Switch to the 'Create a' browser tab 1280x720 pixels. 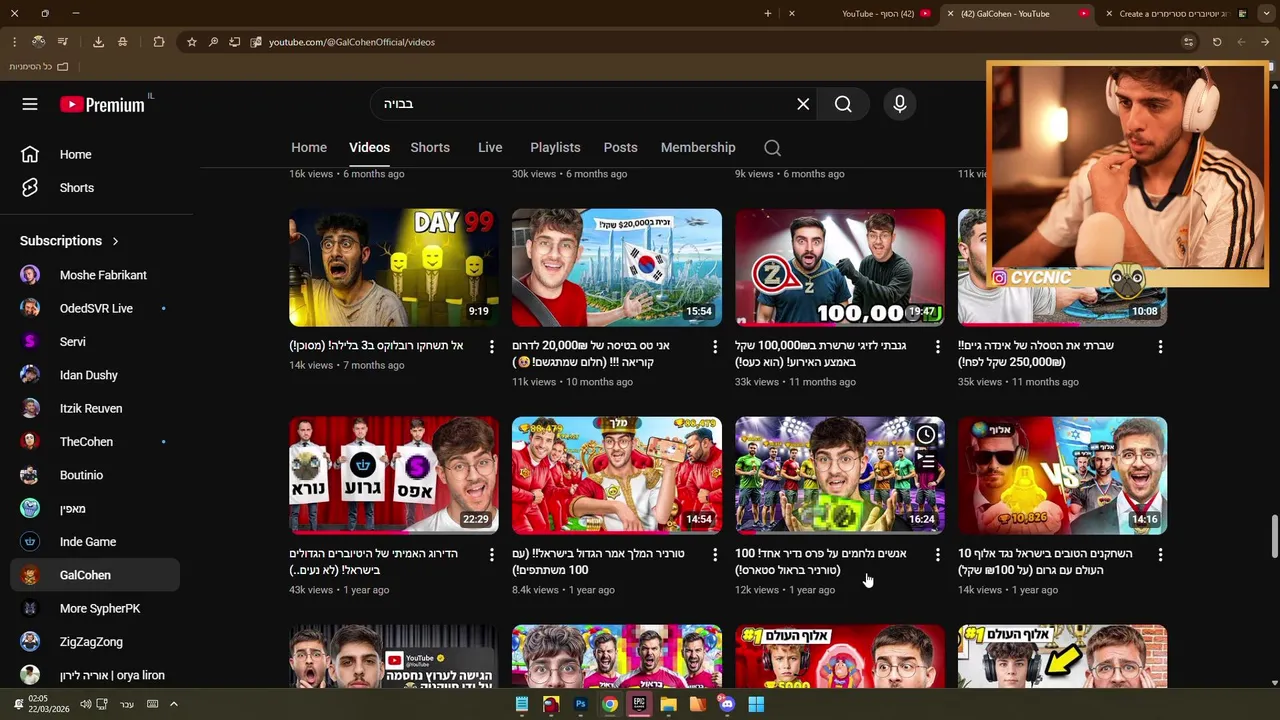(1175, 14)
